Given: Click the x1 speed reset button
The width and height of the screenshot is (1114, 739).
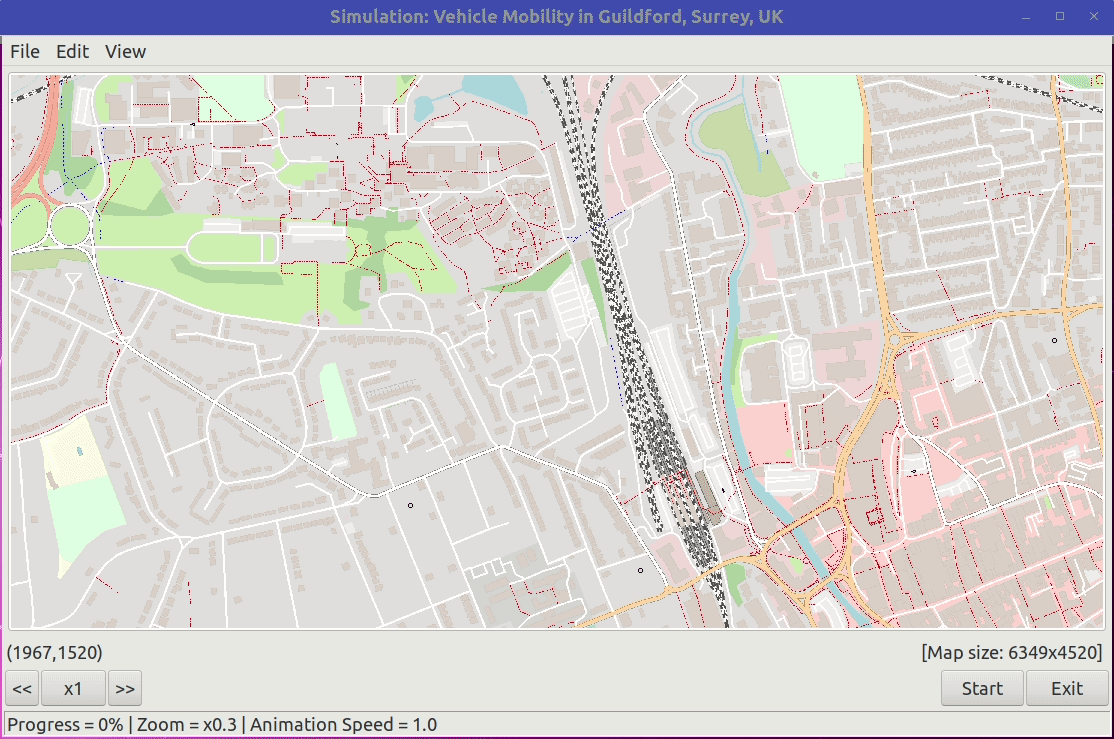Looking at the screenshot, I should (73, 689).
